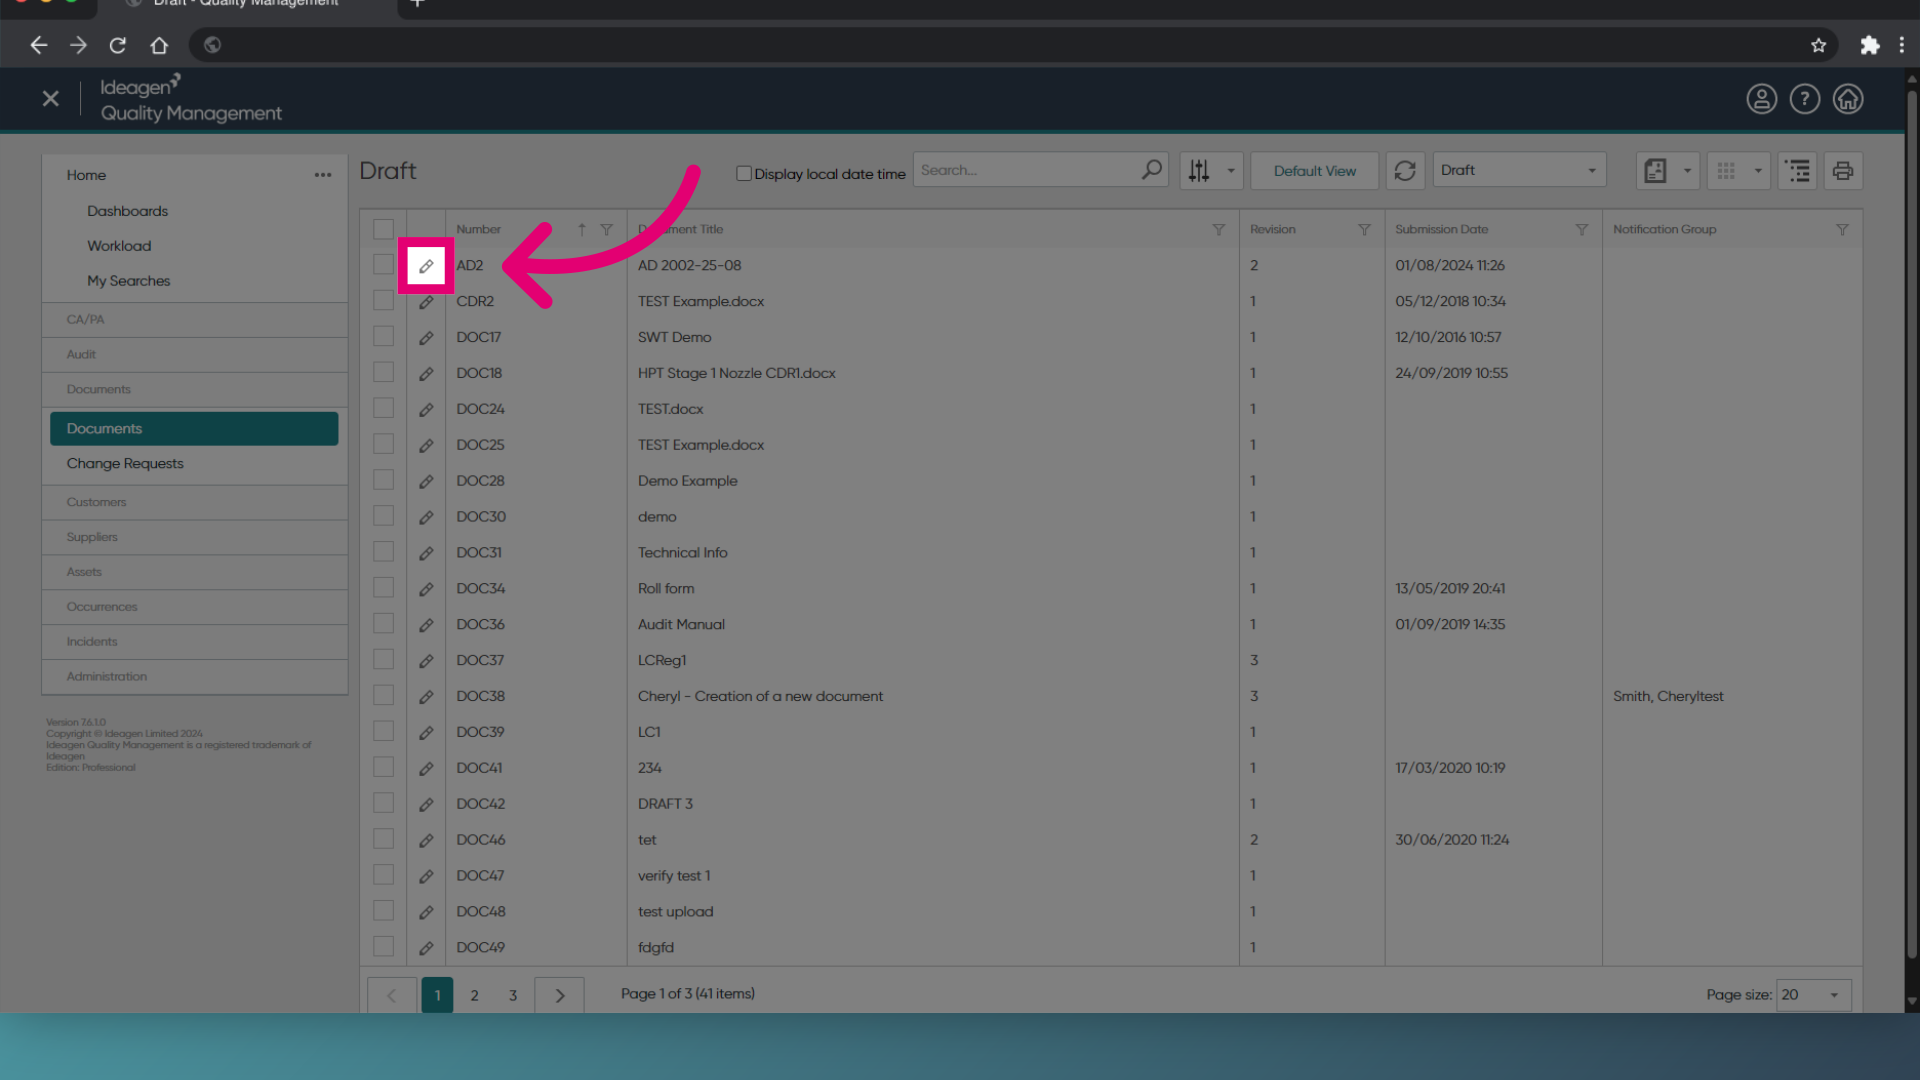This screenshot has height=1080, width=1920.
Task: Click the document export icon
Action: point(1655,171)
